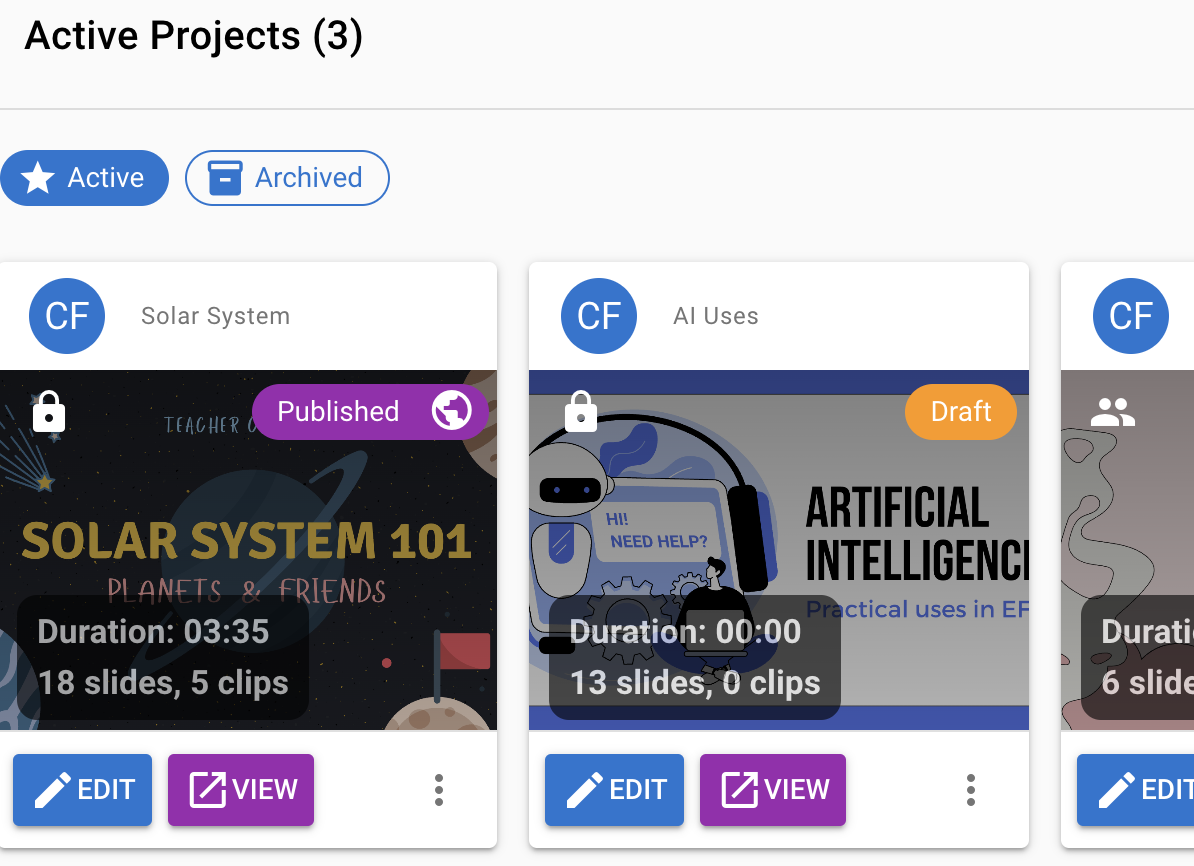Image resolution: width=1194 pixels, height=866 pixels.
Task: View the Solar System project
Action: pos(241,790)
